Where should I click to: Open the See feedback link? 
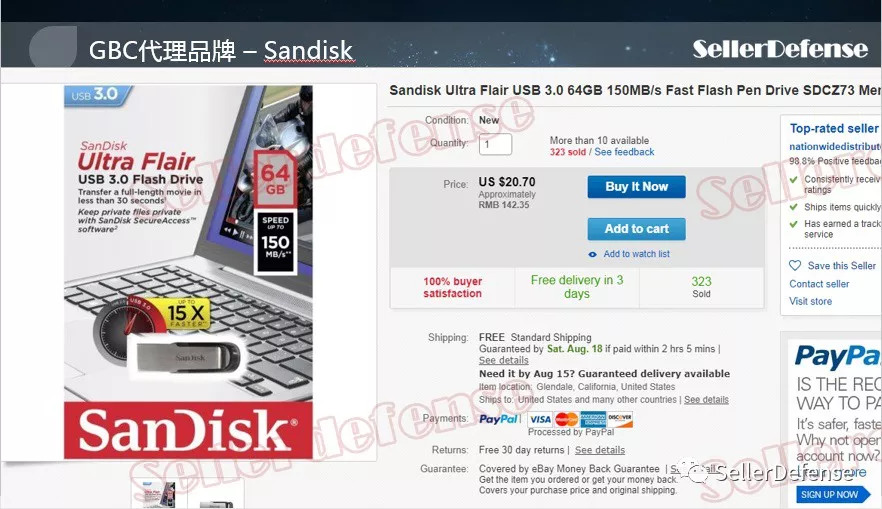pos(624,152)
